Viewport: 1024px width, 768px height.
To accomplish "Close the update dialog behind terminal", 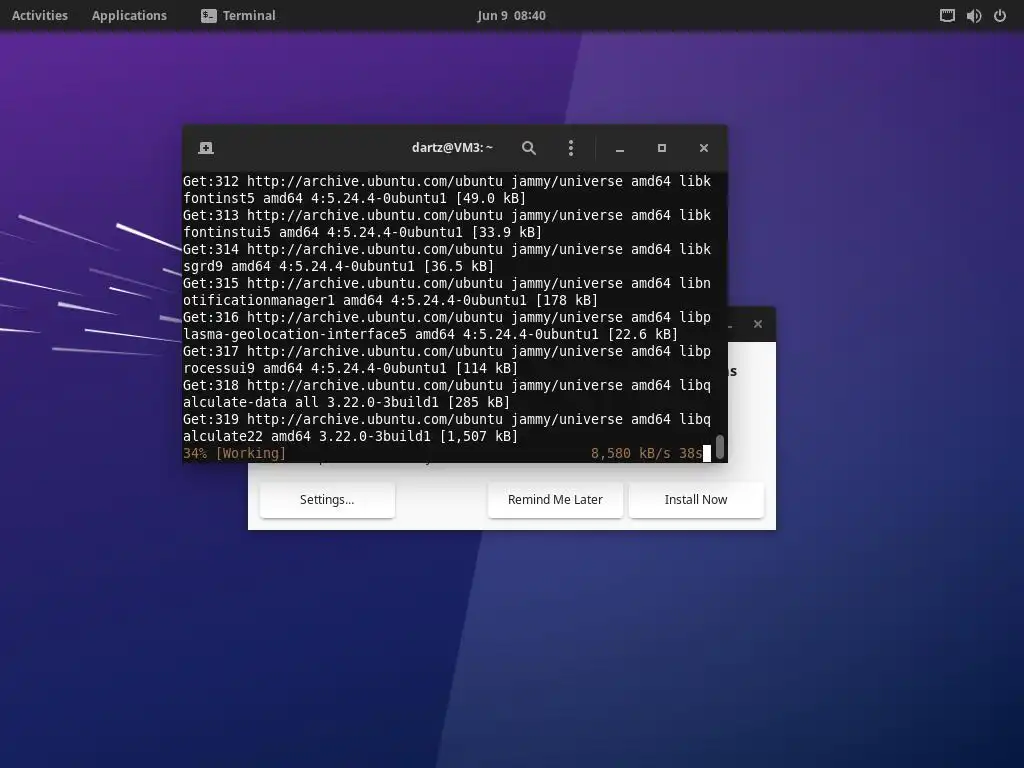I will (758, 324).
